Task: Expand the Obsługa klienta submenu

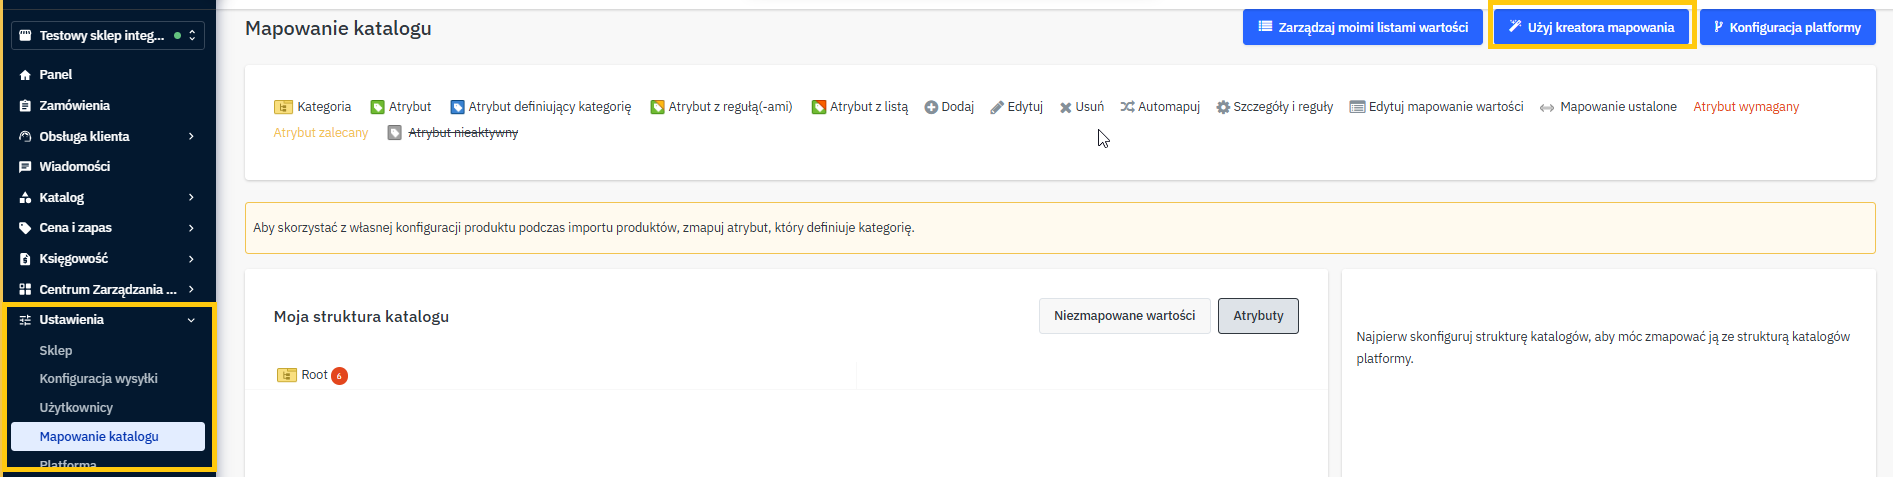Action: coord(191,137)
